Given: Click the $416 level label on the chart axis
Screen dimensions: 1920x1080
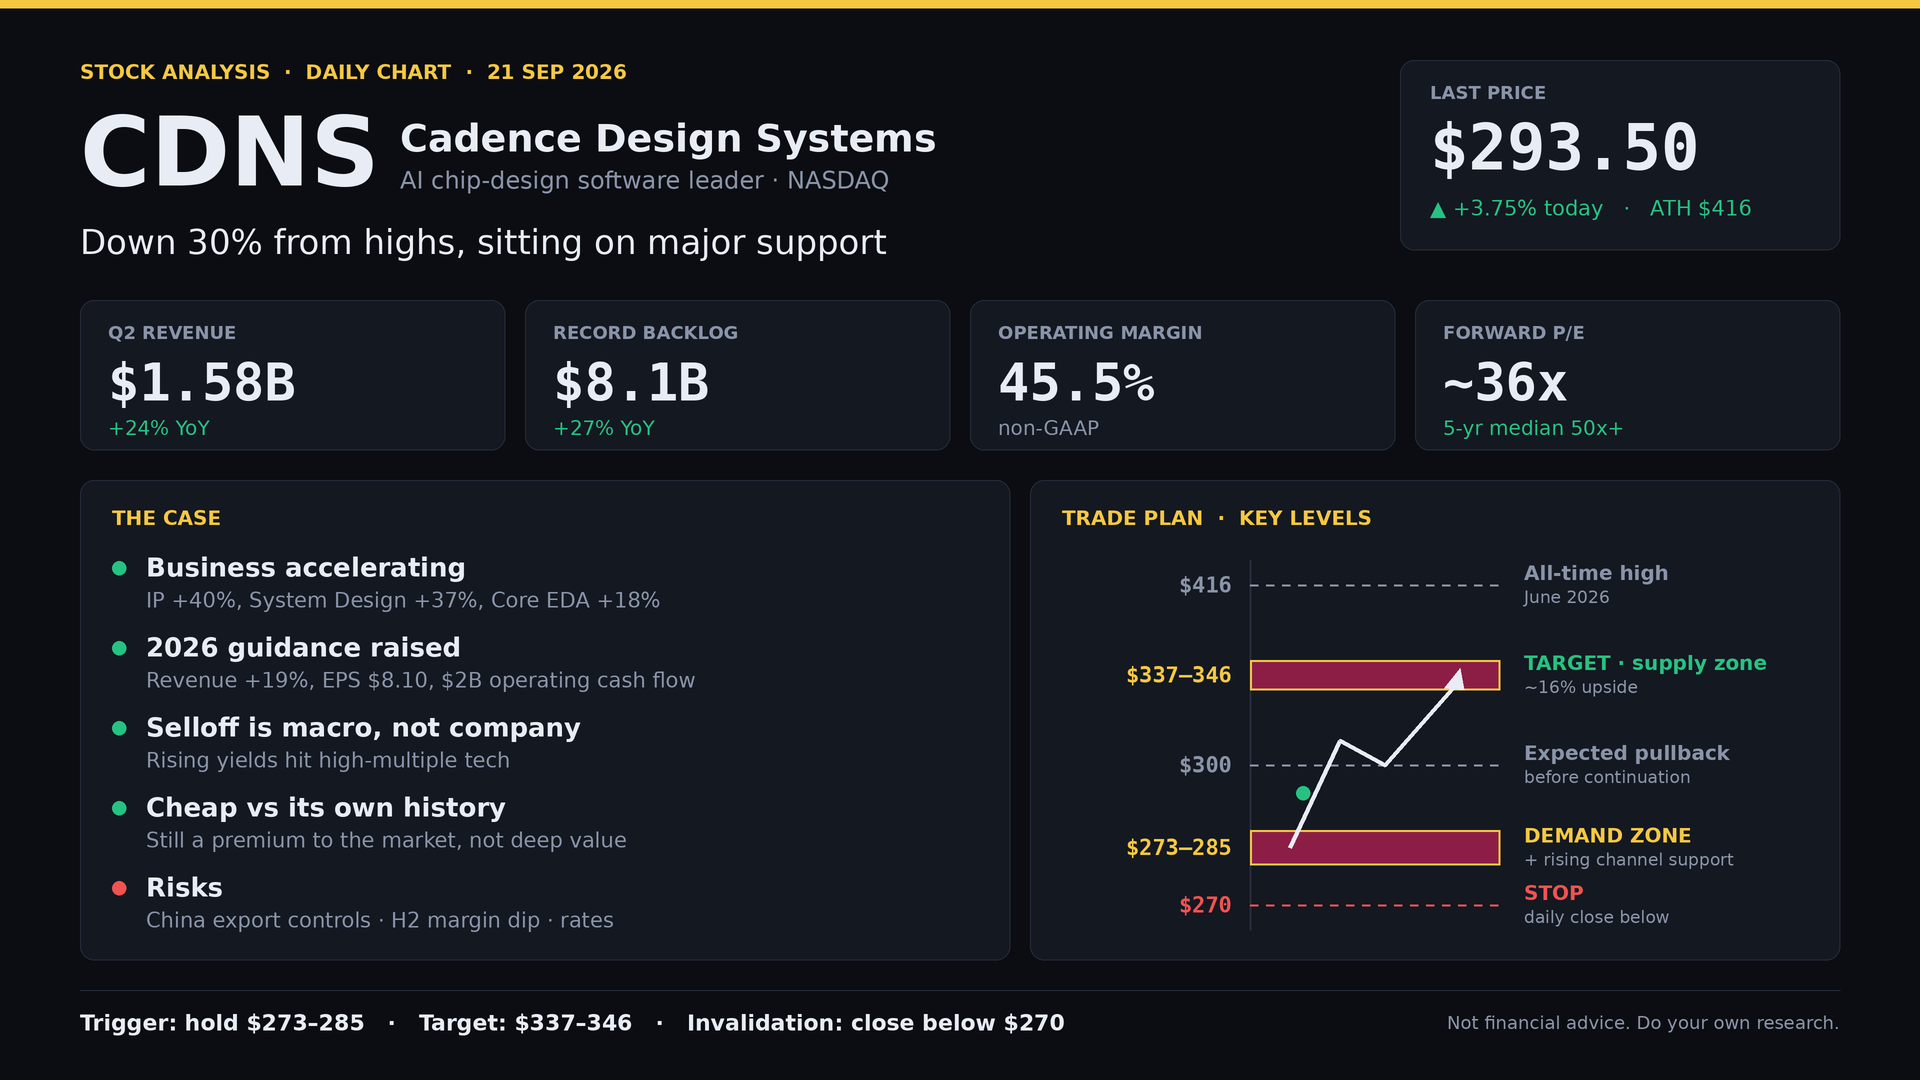Looking at the screenshot, I should 1205,585.
